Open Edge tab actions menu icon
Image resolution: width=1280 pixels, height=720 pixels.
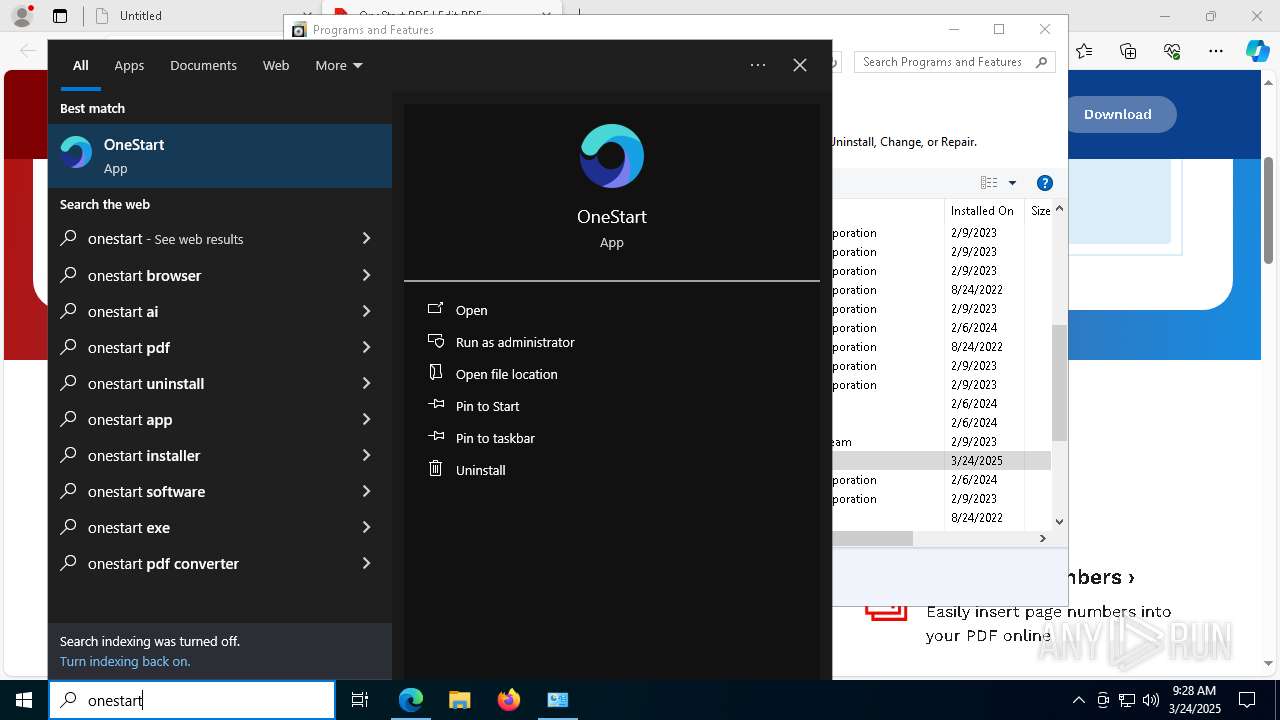coord(60,16)
